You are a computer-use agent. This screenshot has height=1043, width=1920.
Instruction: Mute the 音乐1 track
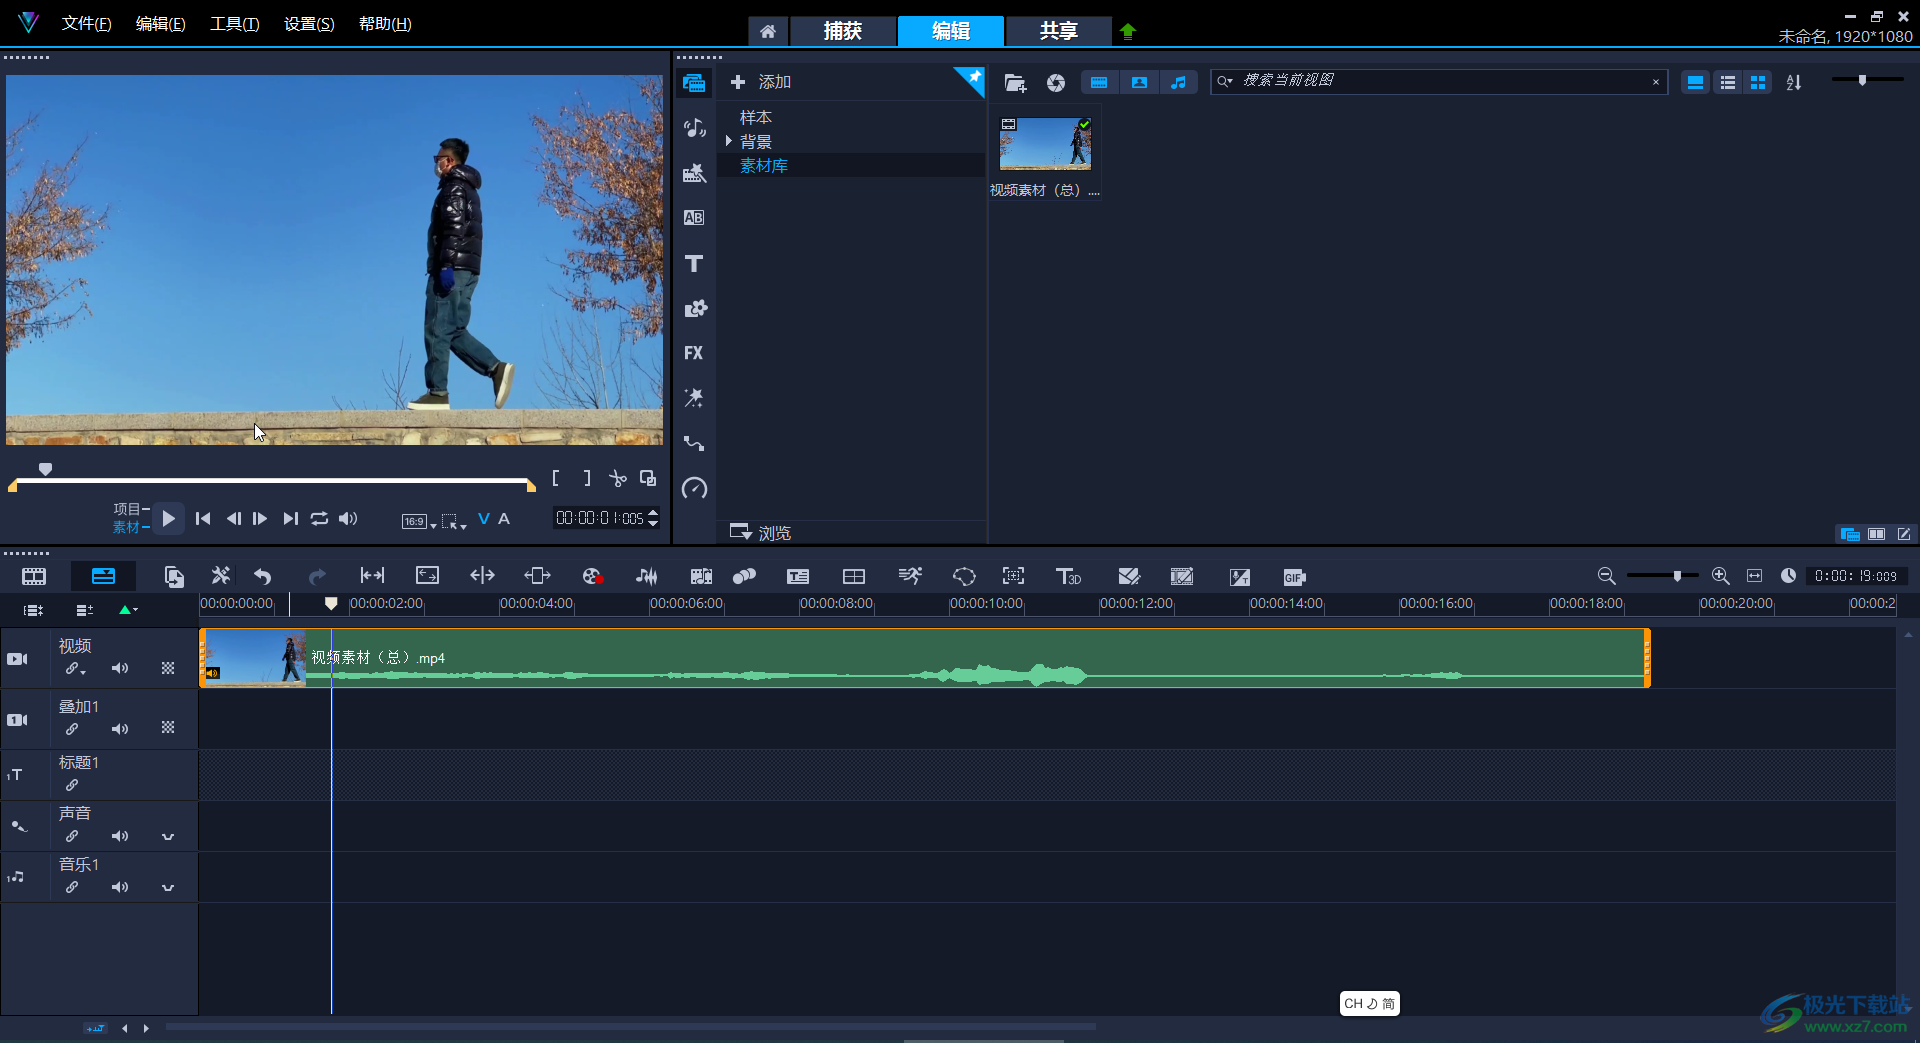pyautogui.click(x=120, y=887)
